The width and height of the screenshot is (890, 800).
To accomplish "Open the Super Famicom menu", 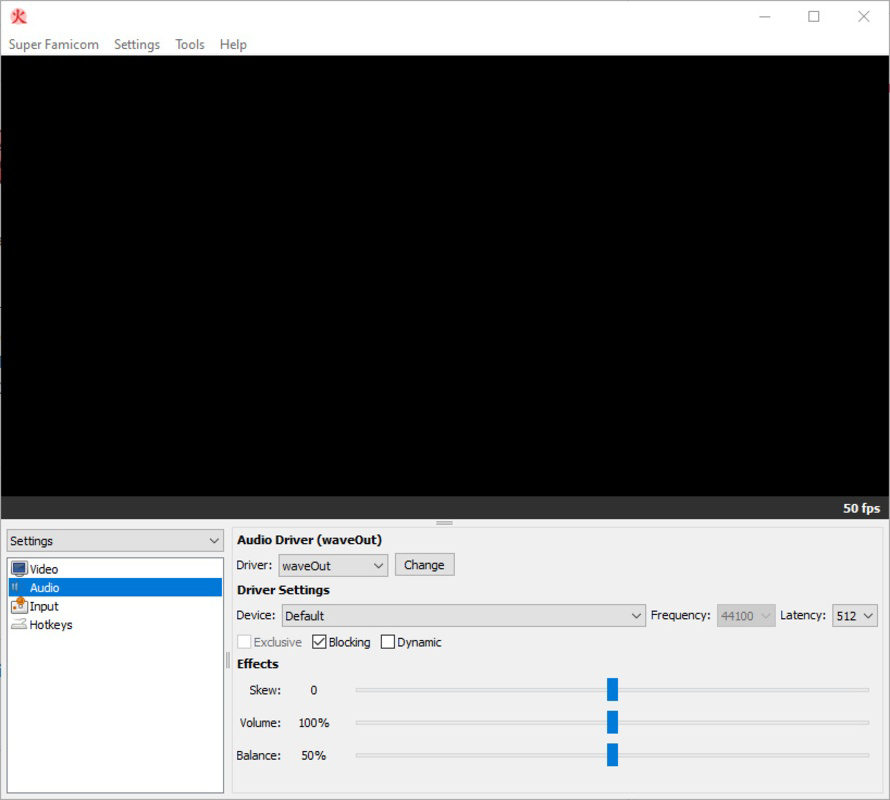I will tap(53, 44).
